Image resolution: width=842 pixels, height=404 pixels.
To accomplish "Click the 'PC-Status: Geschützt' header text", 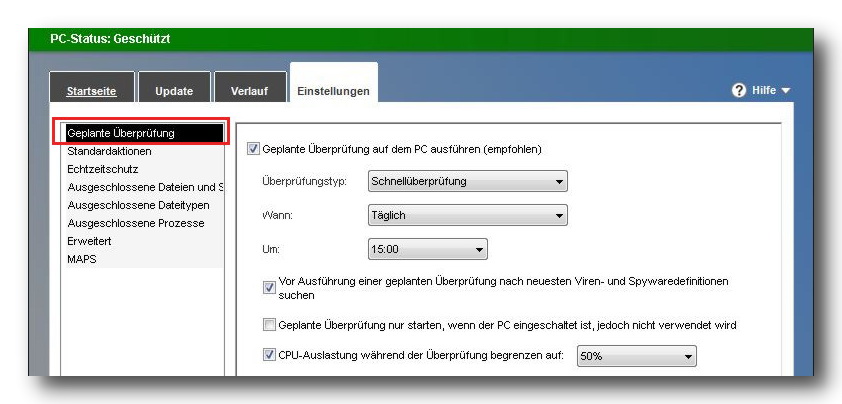I will pyautogui.click(x=110, y=39).
